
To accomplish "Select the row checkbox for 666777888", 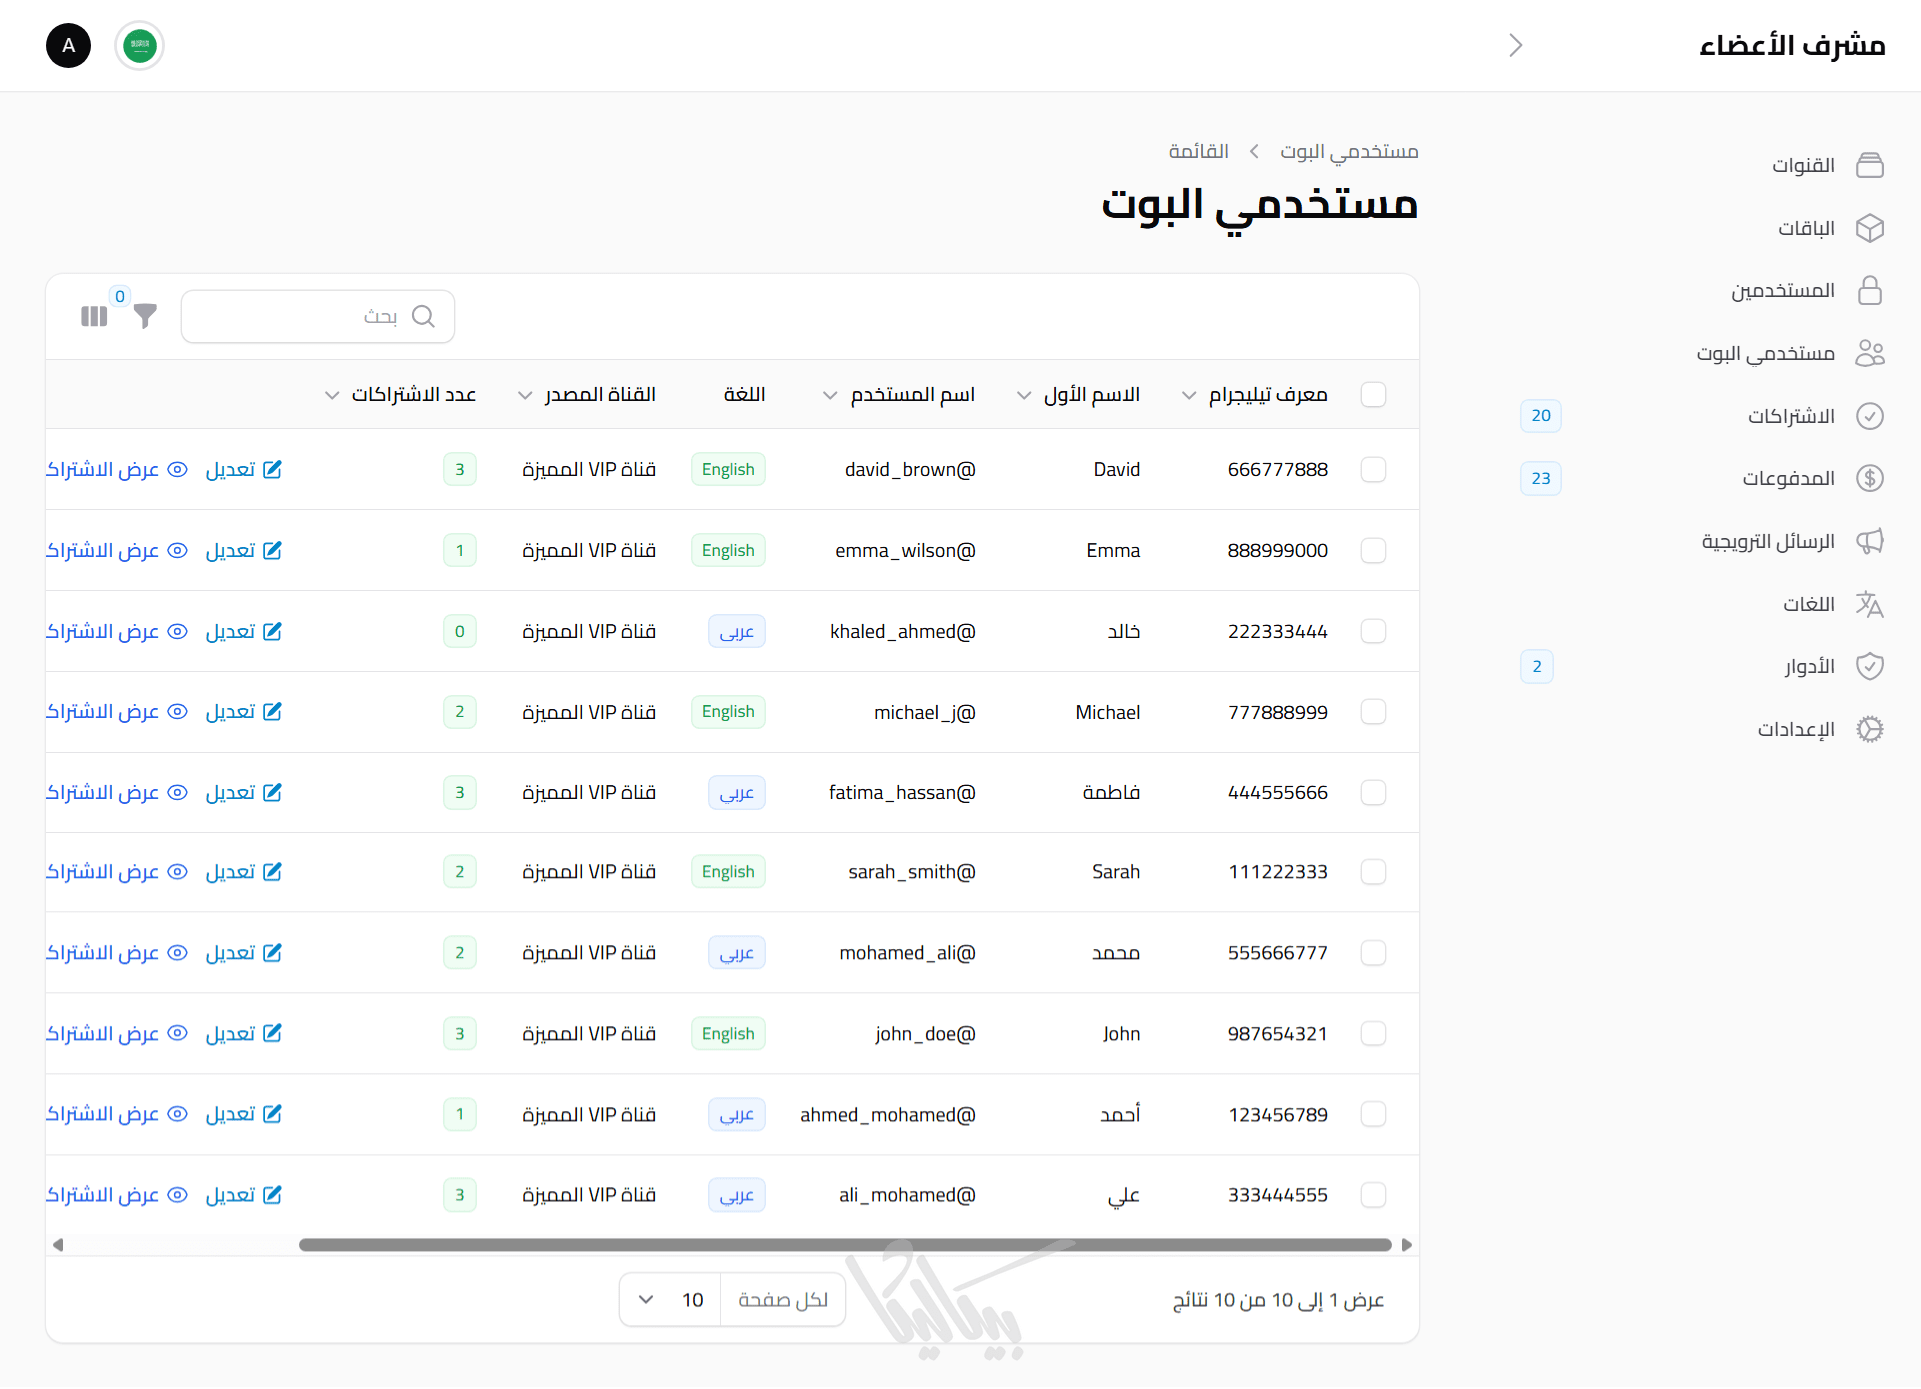I will coord(1373,469).
